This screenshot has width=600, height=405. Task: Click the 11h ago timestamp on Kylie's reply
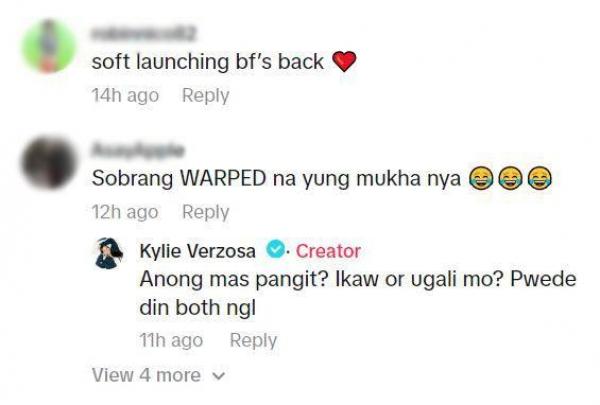click(171, 340)
